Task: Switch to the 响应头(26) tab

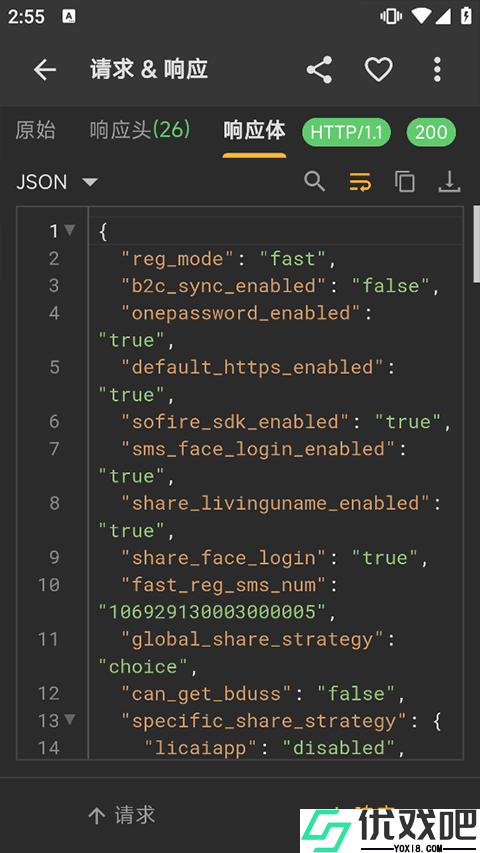Action: 140,131
